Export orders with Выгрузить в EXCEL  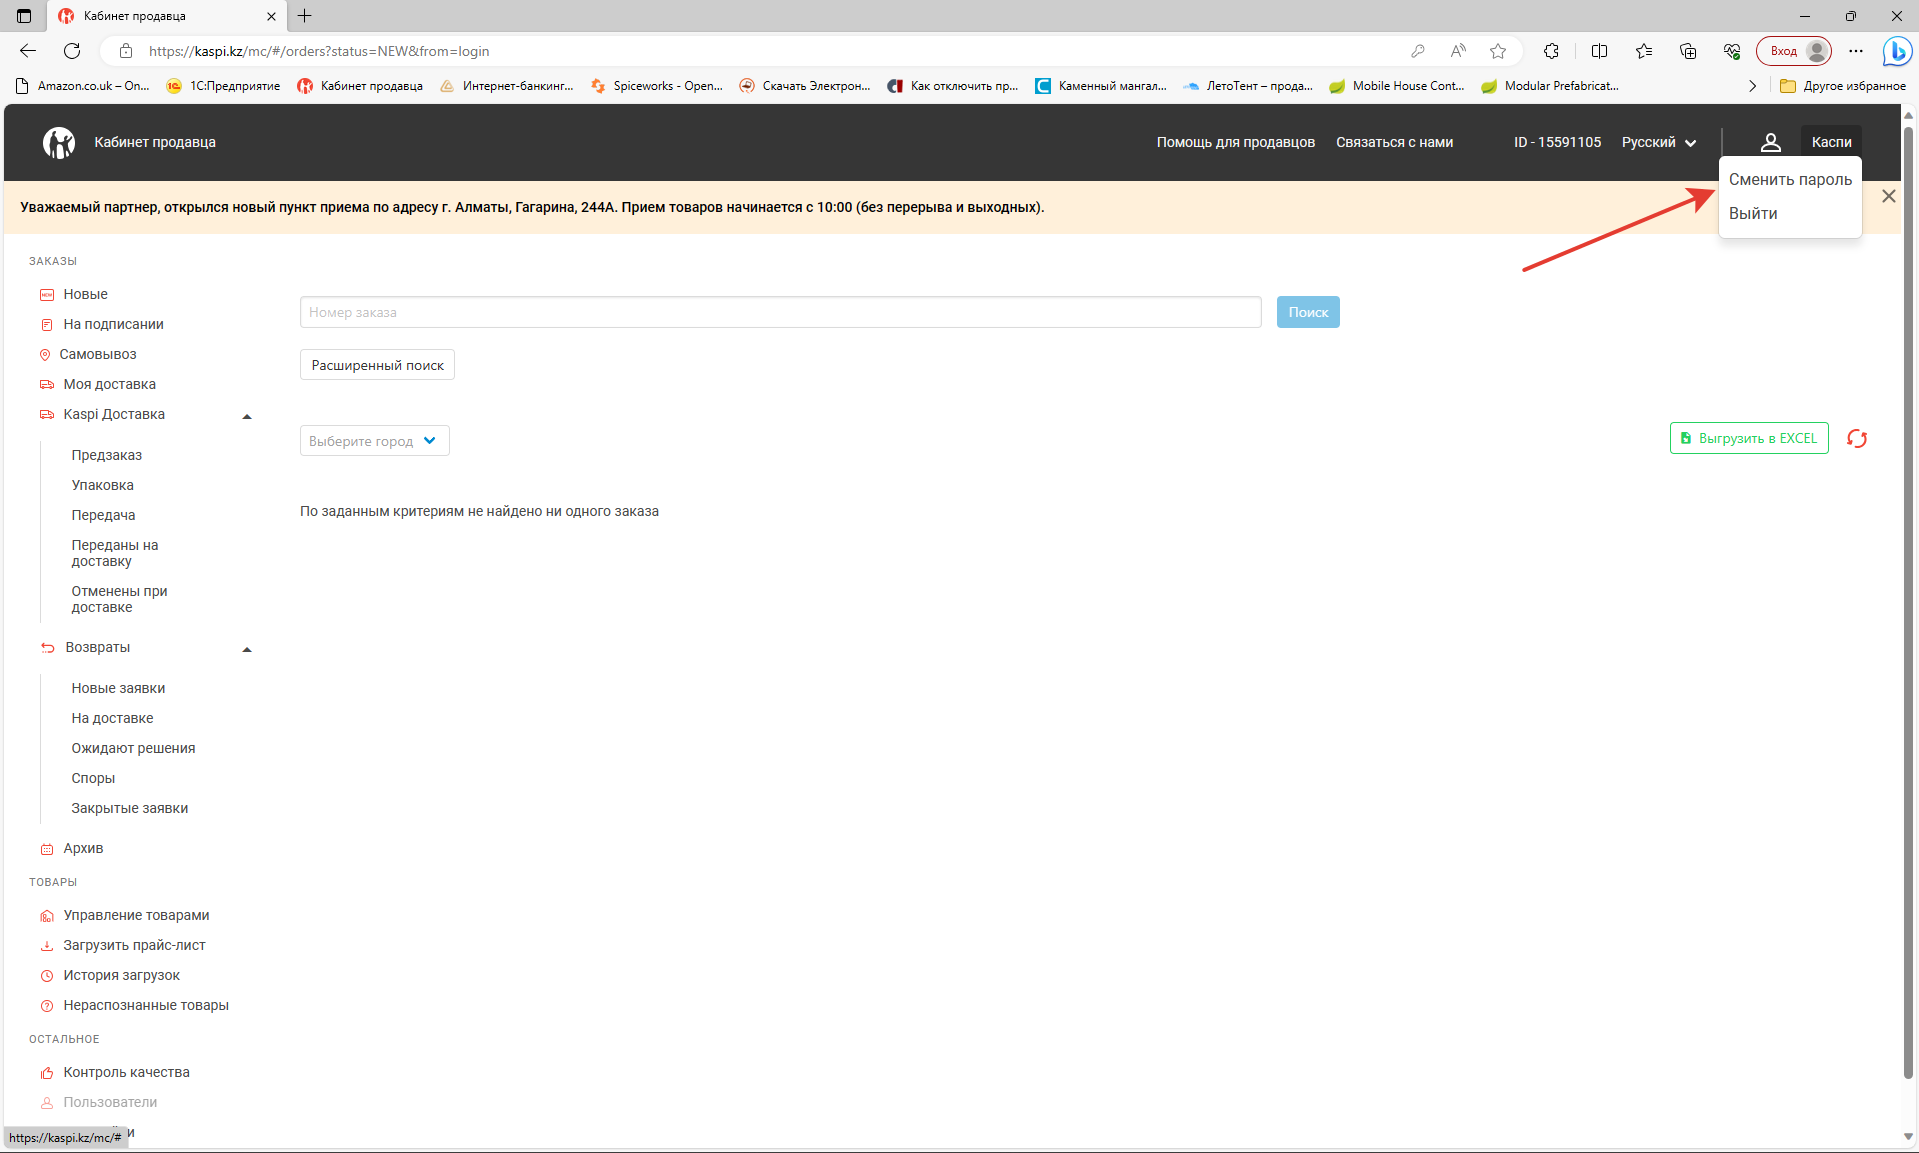click(x=1748, y=438)
